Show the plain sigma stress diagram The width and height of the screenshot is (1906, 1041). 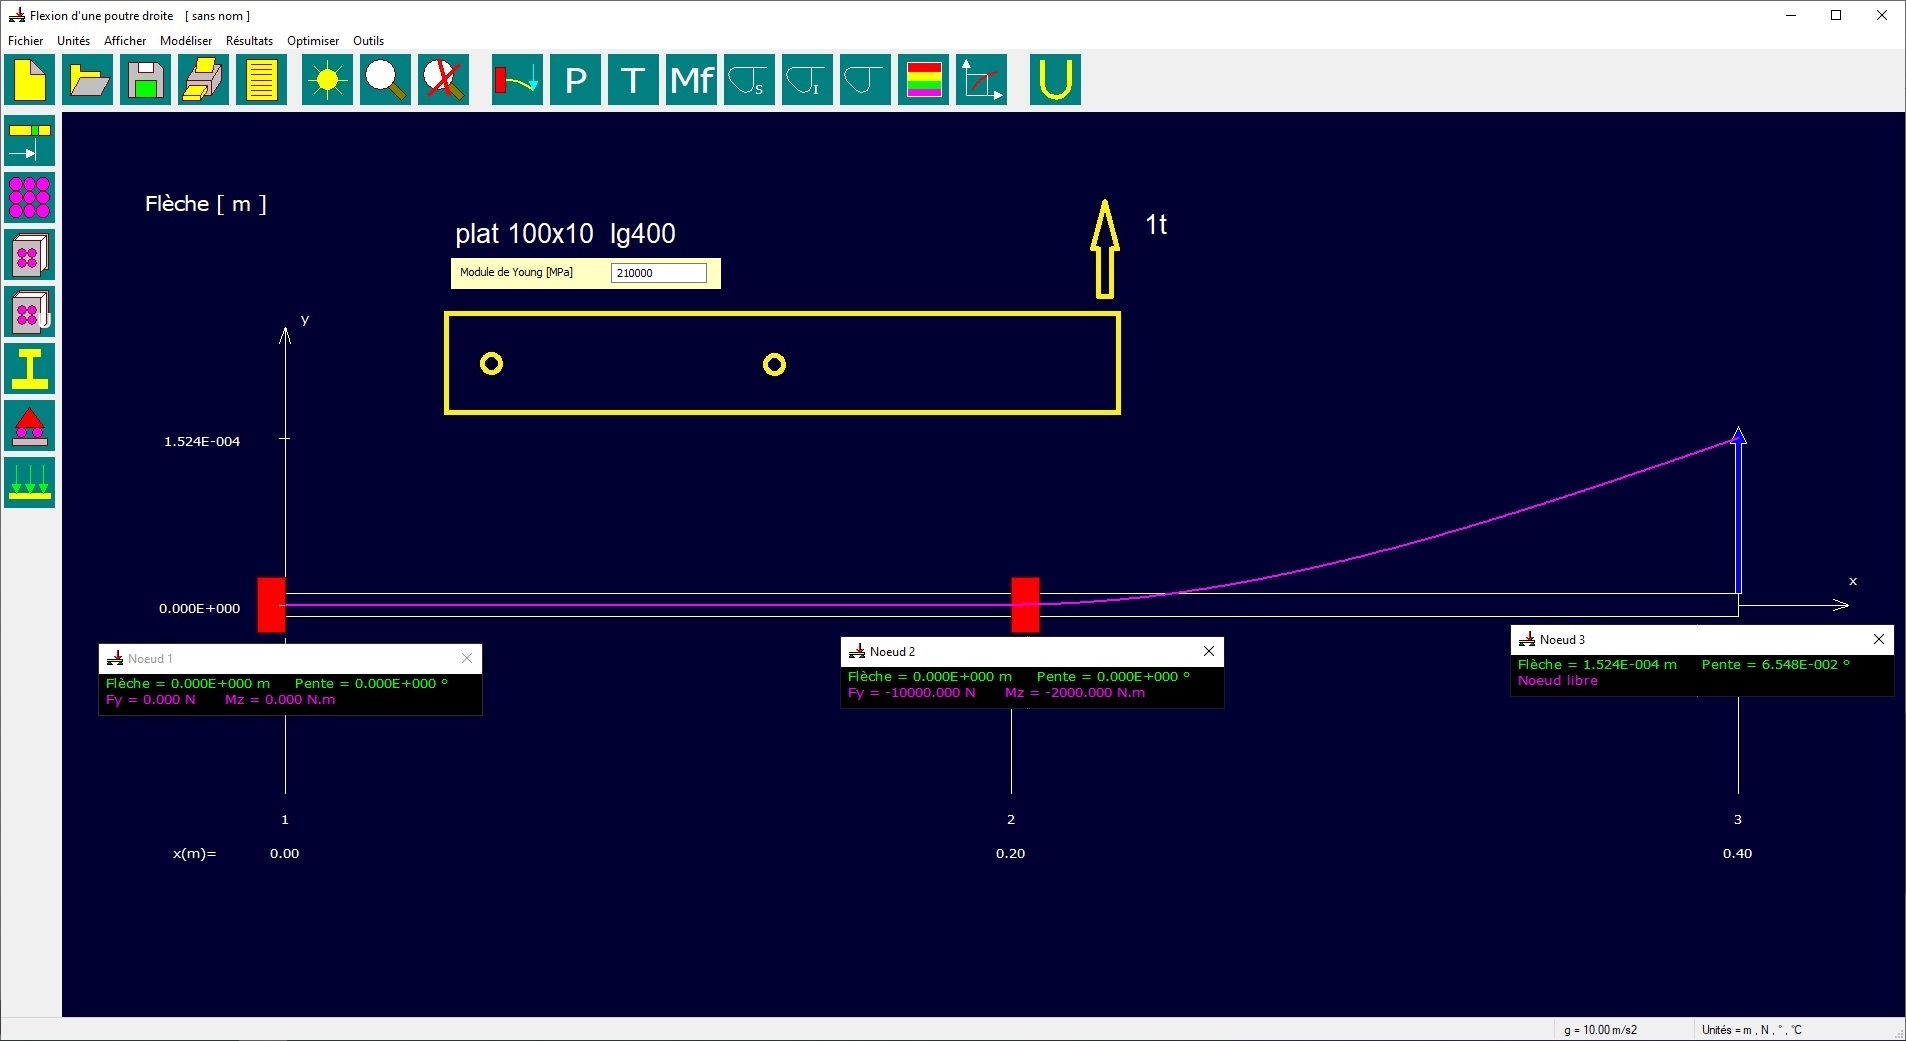point(866,80)
